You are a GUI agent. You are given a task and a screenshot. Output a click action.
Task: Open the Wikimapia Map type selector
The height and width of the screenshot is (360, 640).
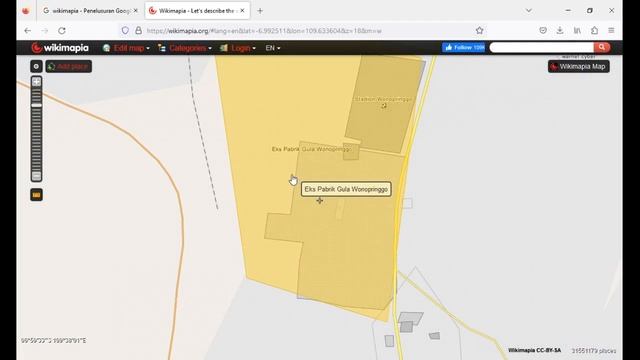point(578,66)
